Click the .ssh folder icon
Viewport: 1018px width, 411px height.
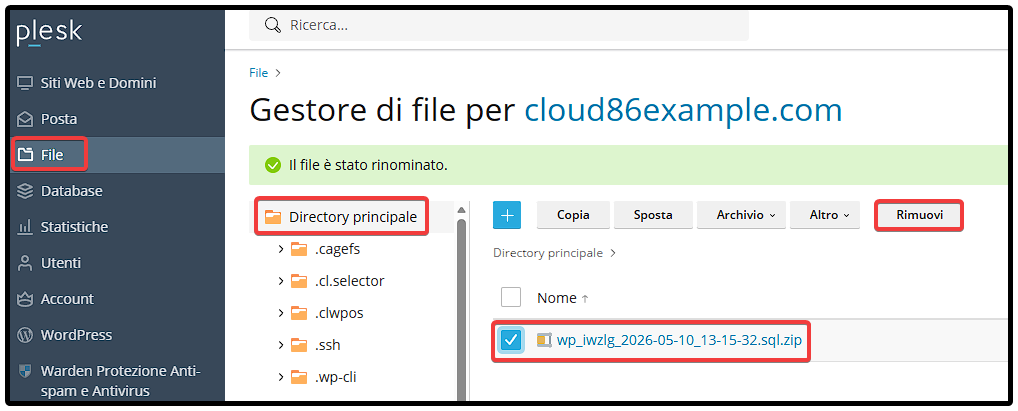(299, 345)
